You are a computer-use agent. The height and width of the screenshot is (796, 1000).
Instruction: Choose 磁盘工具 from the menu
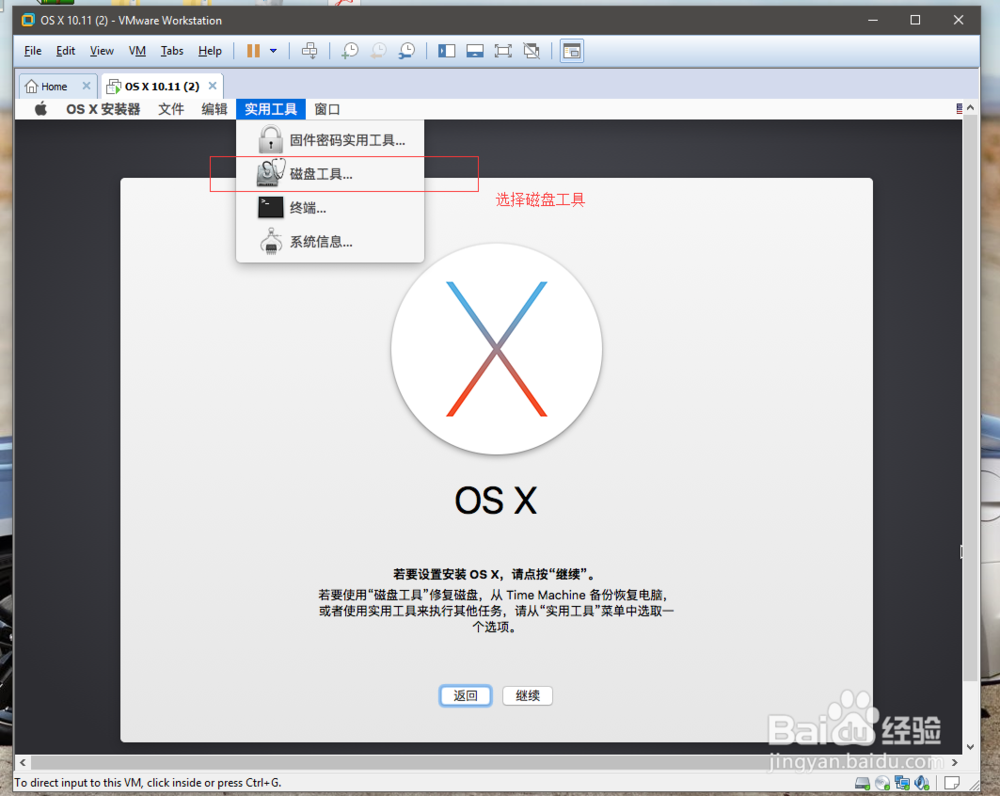[x=330, y=173]
